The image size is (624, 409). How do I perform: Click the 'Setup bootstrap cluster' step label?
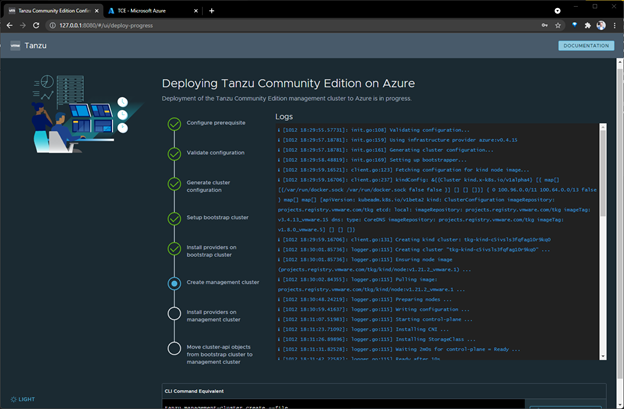(x=217, y=217)
